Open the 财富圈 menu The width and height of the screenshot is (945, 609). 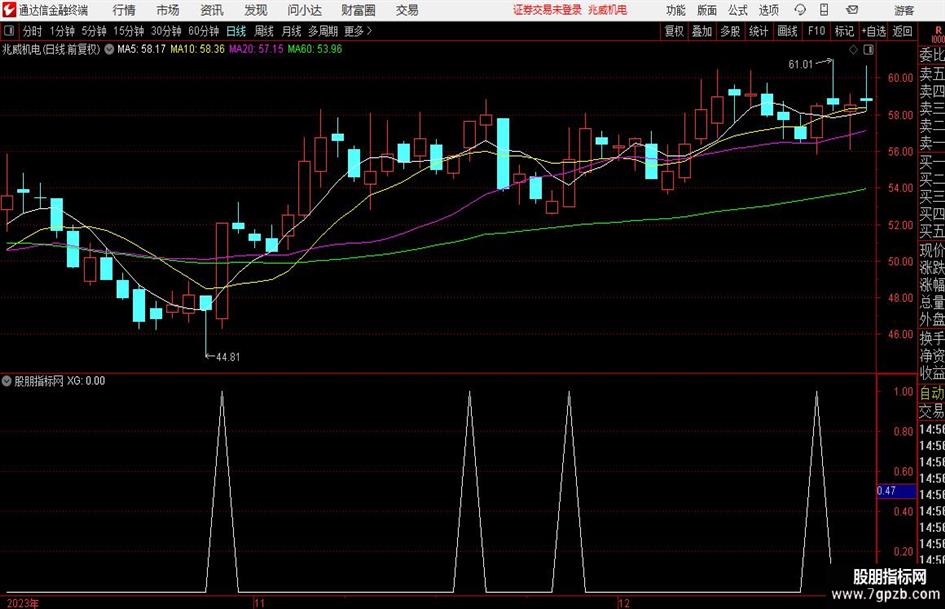[358, 10]
